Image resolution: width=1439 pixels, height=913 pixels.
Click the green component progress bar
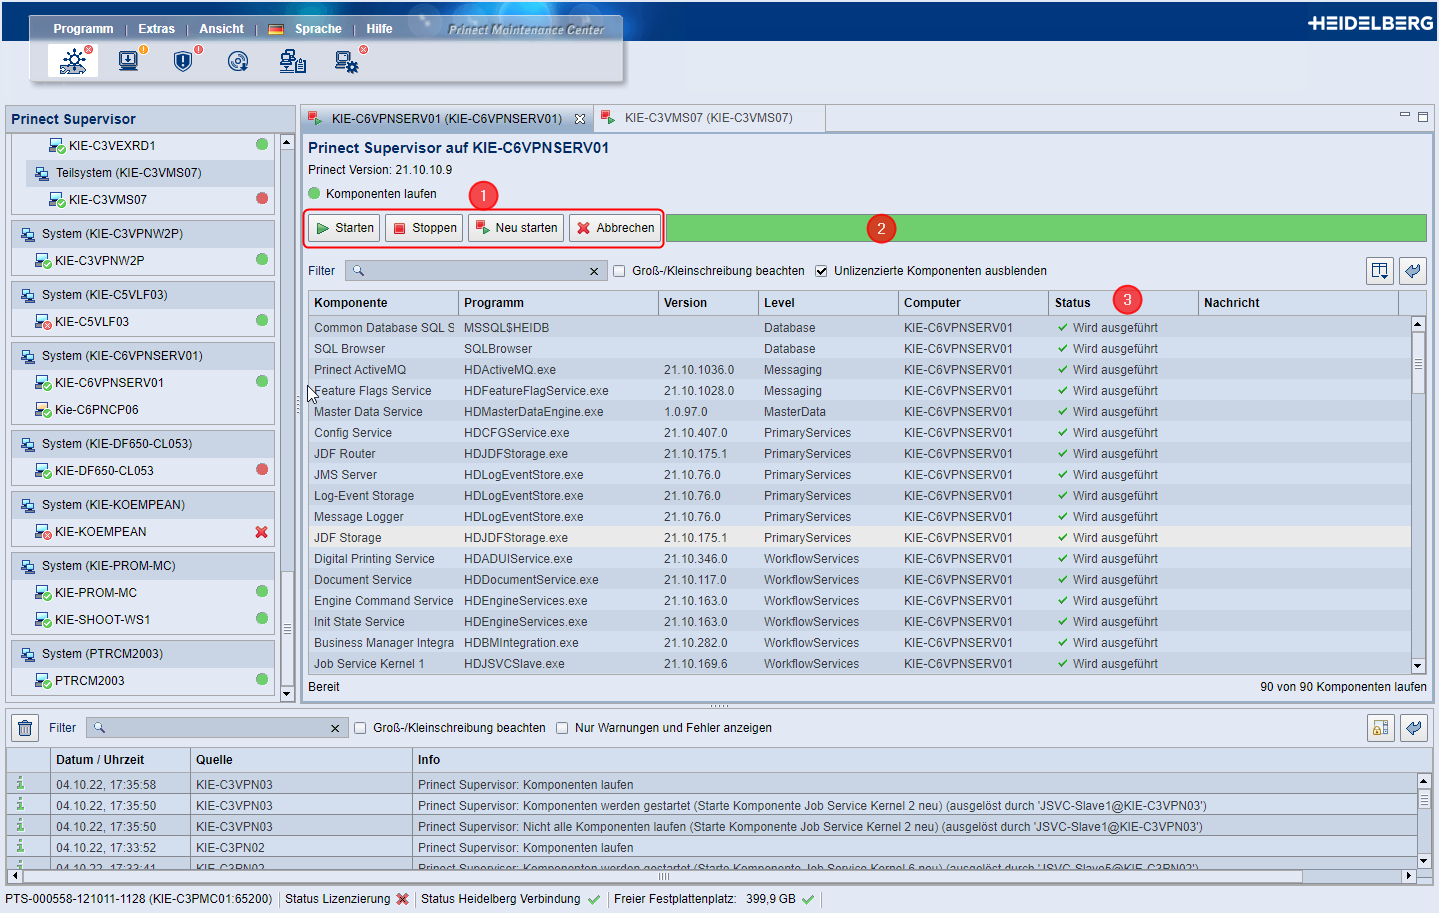pos(1046,228)
